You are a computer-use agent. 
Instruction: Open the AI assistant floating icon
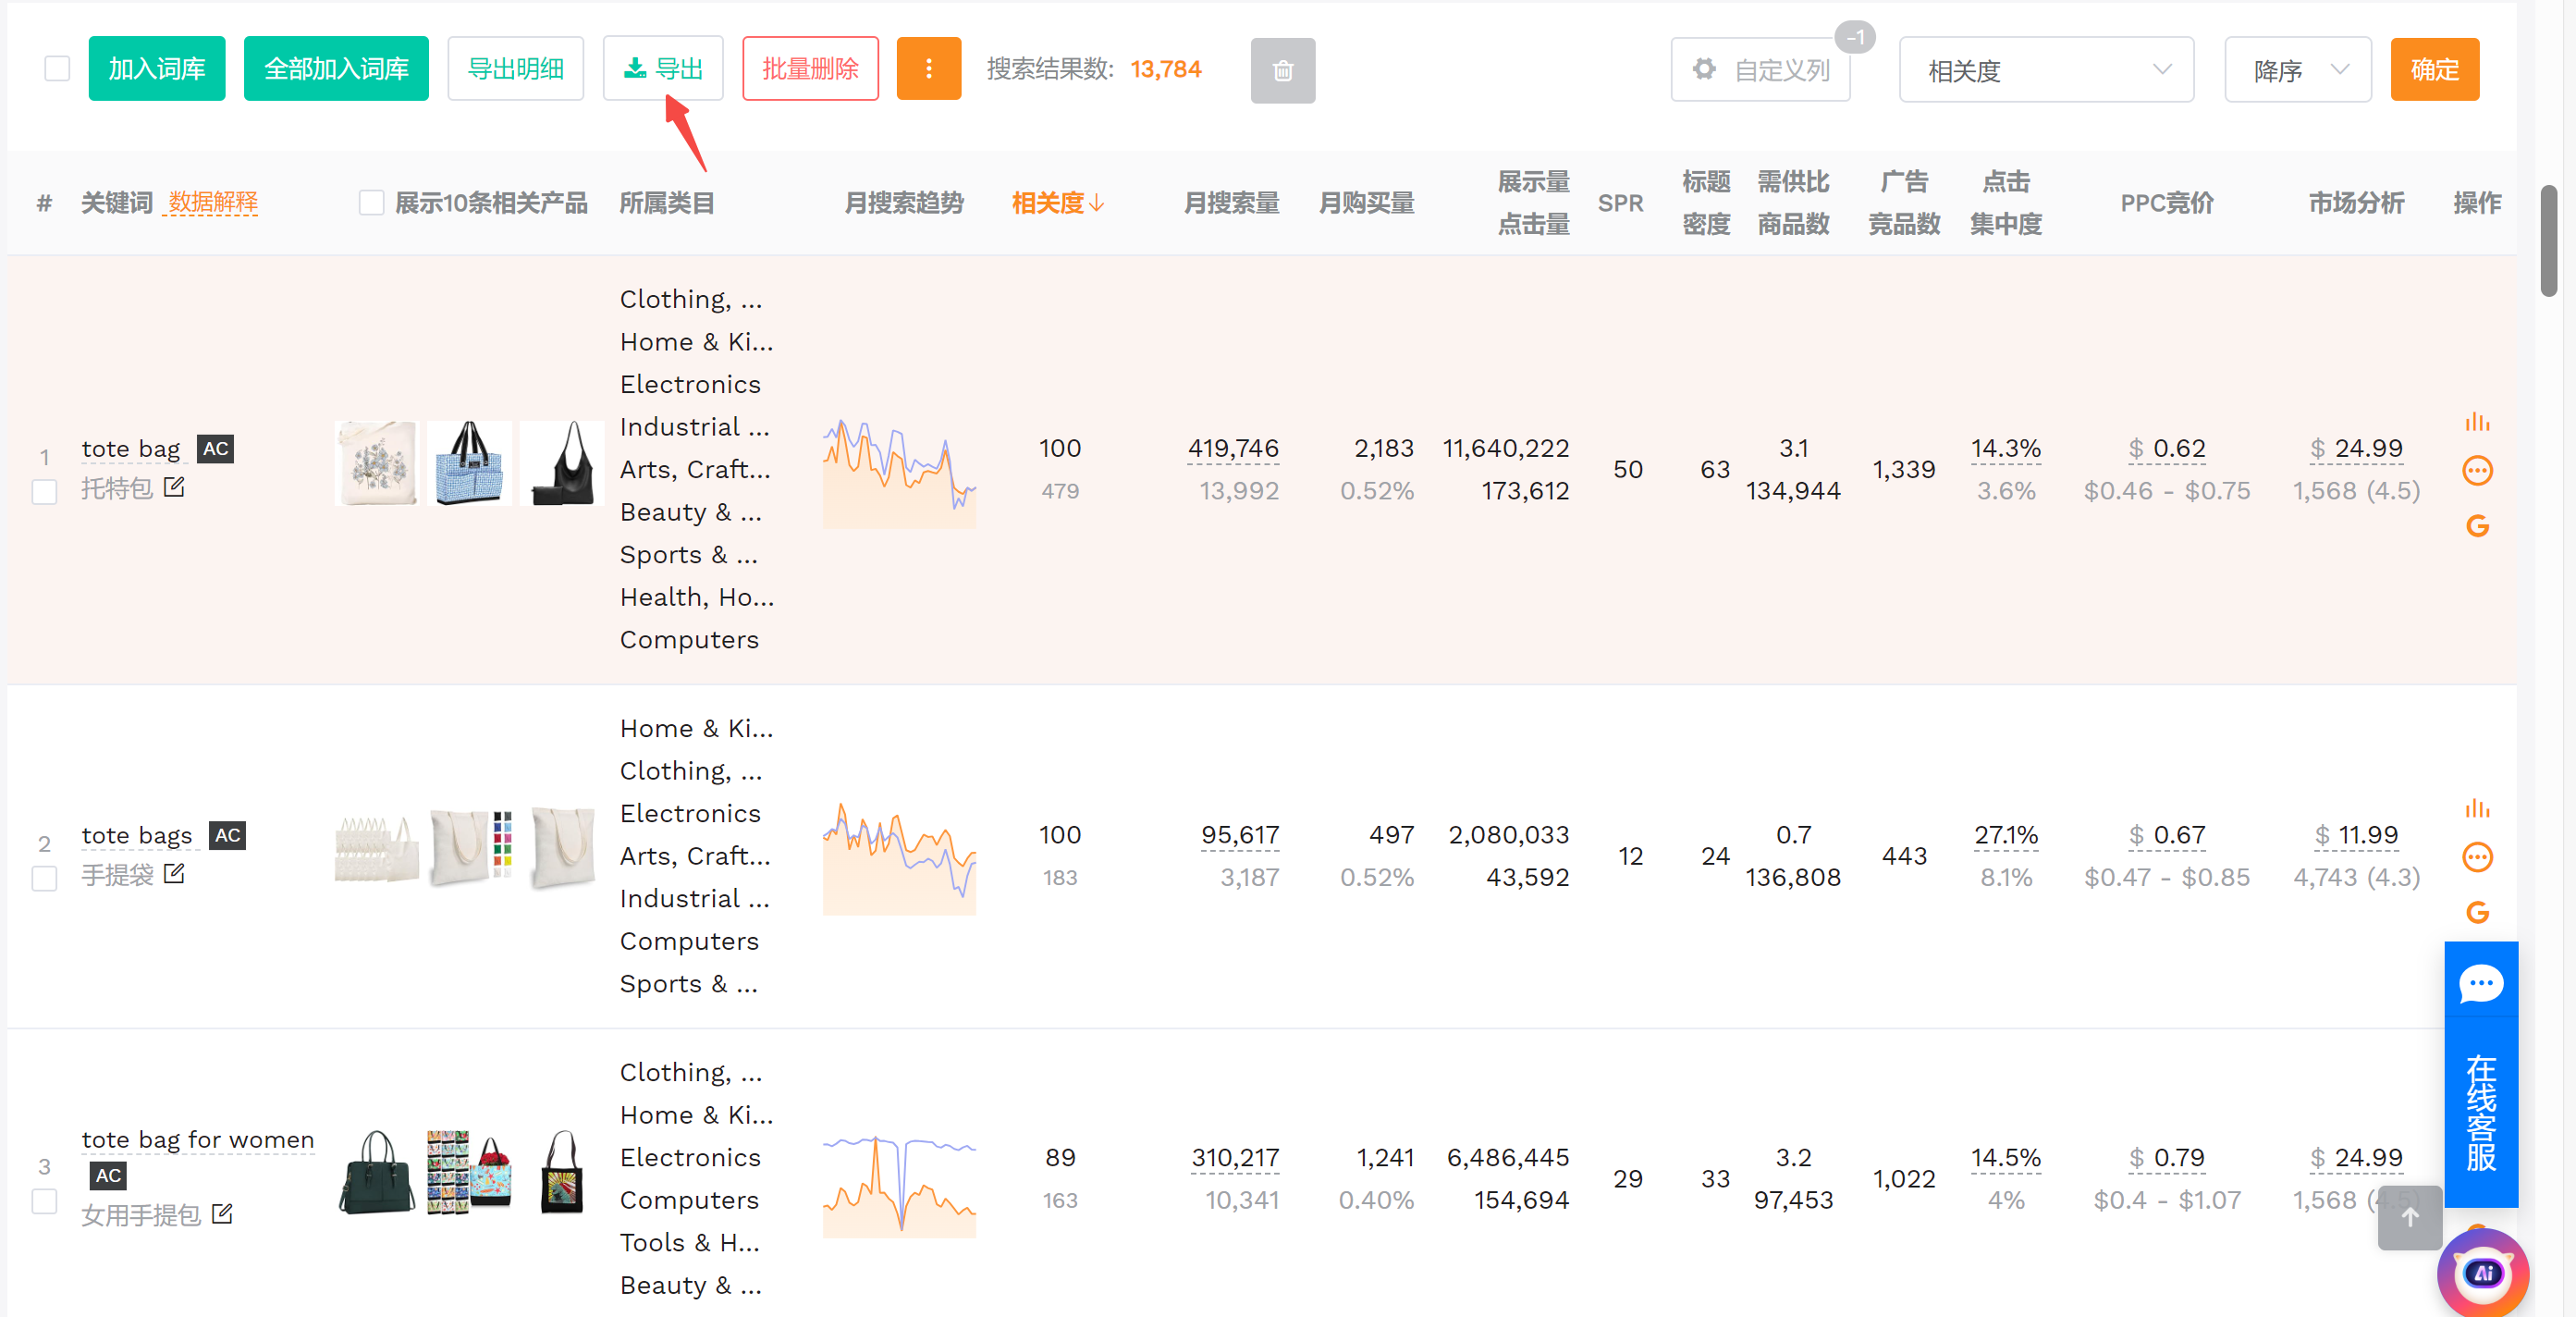[x=2483, y=1273]
